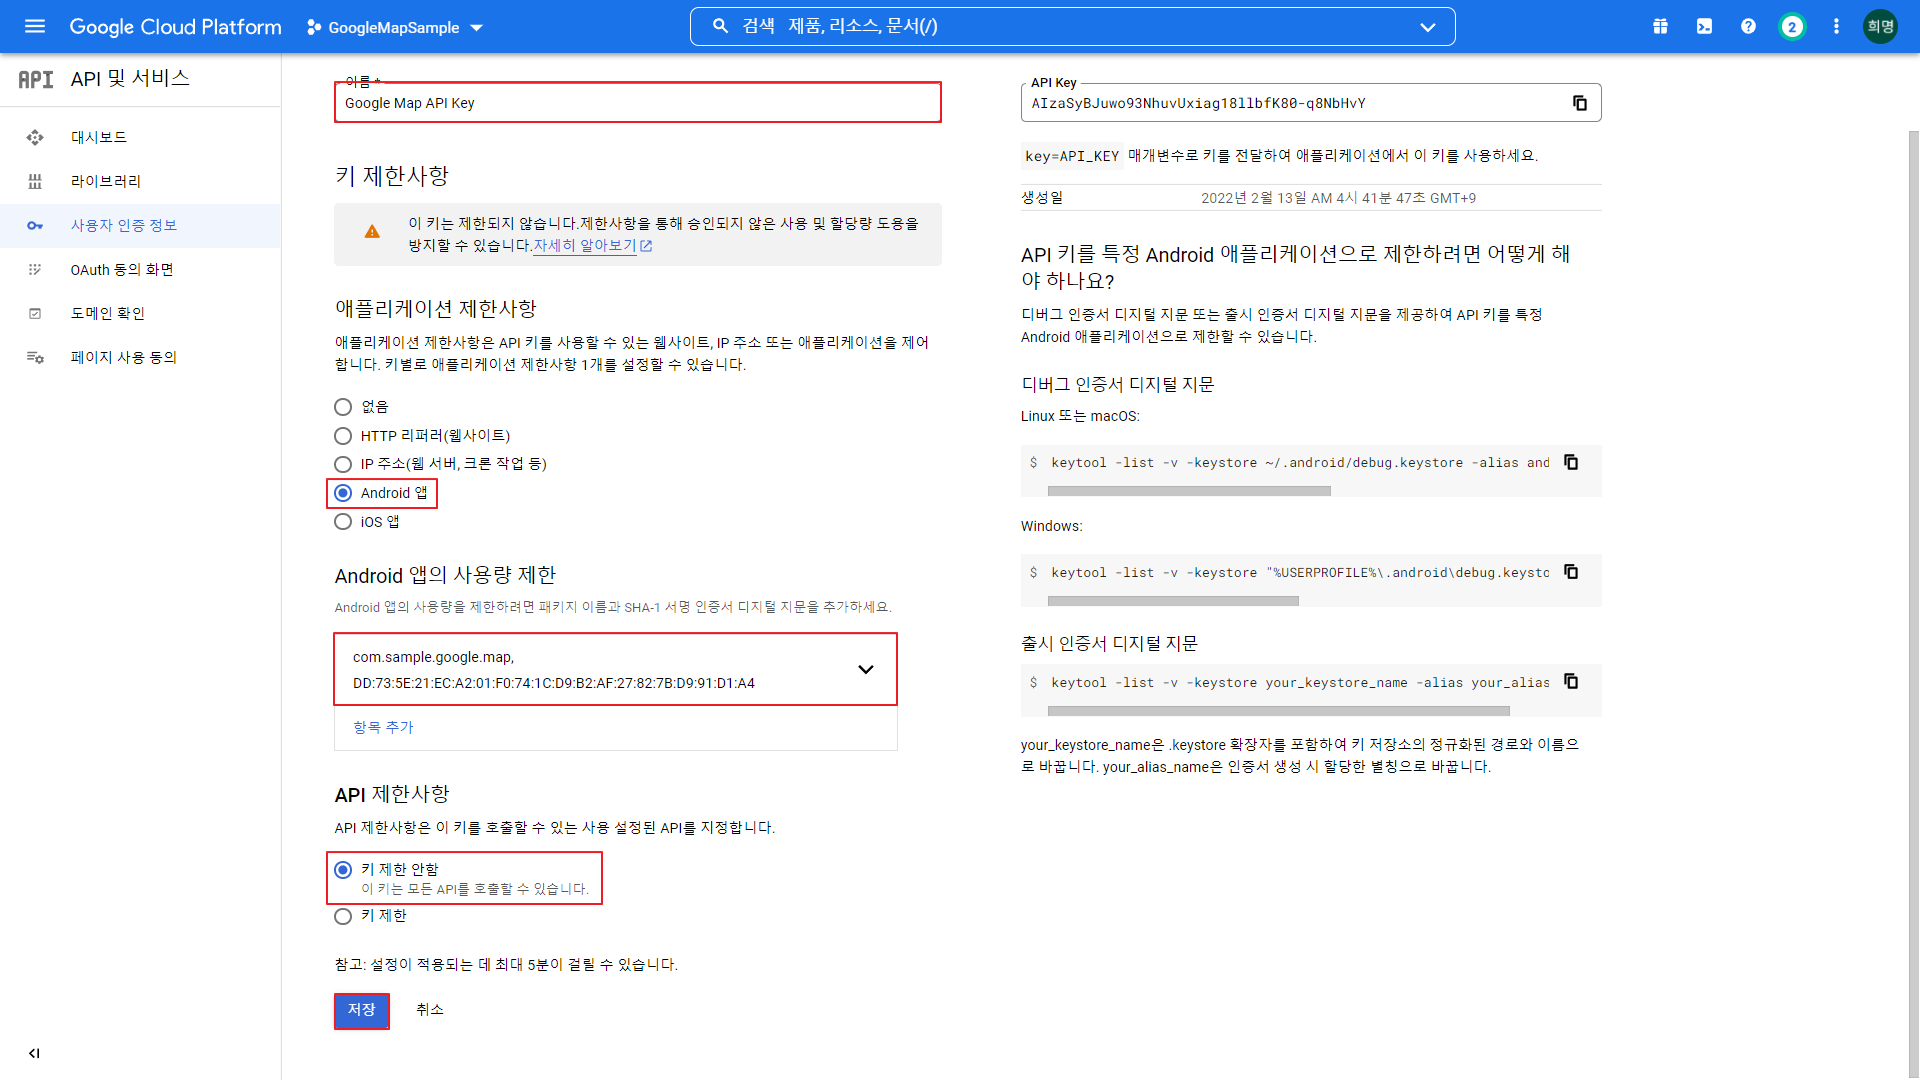Copy the Linux/macOS keytool command
The image size is (1920, 1080).
[1571, 462]
